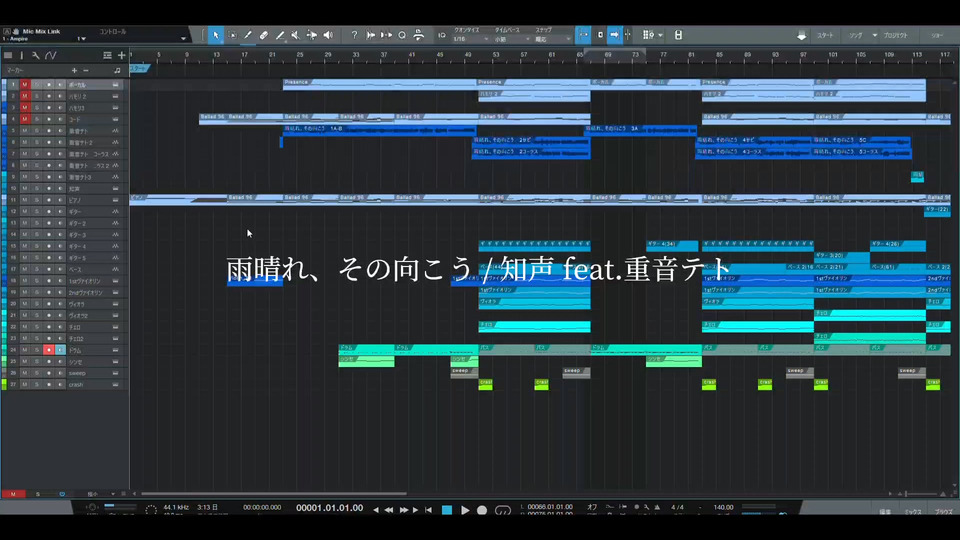The image size is (960, 540).
Task: Click the timeline ruler at bar 49
Action: pyautogui.click(x=468, y=55)
